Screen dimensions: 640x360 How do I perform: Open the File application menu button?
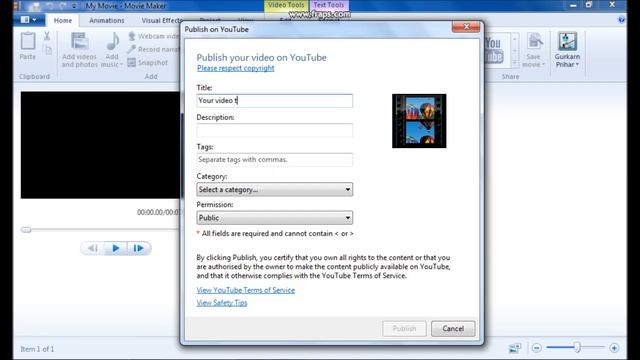point(28,20)
